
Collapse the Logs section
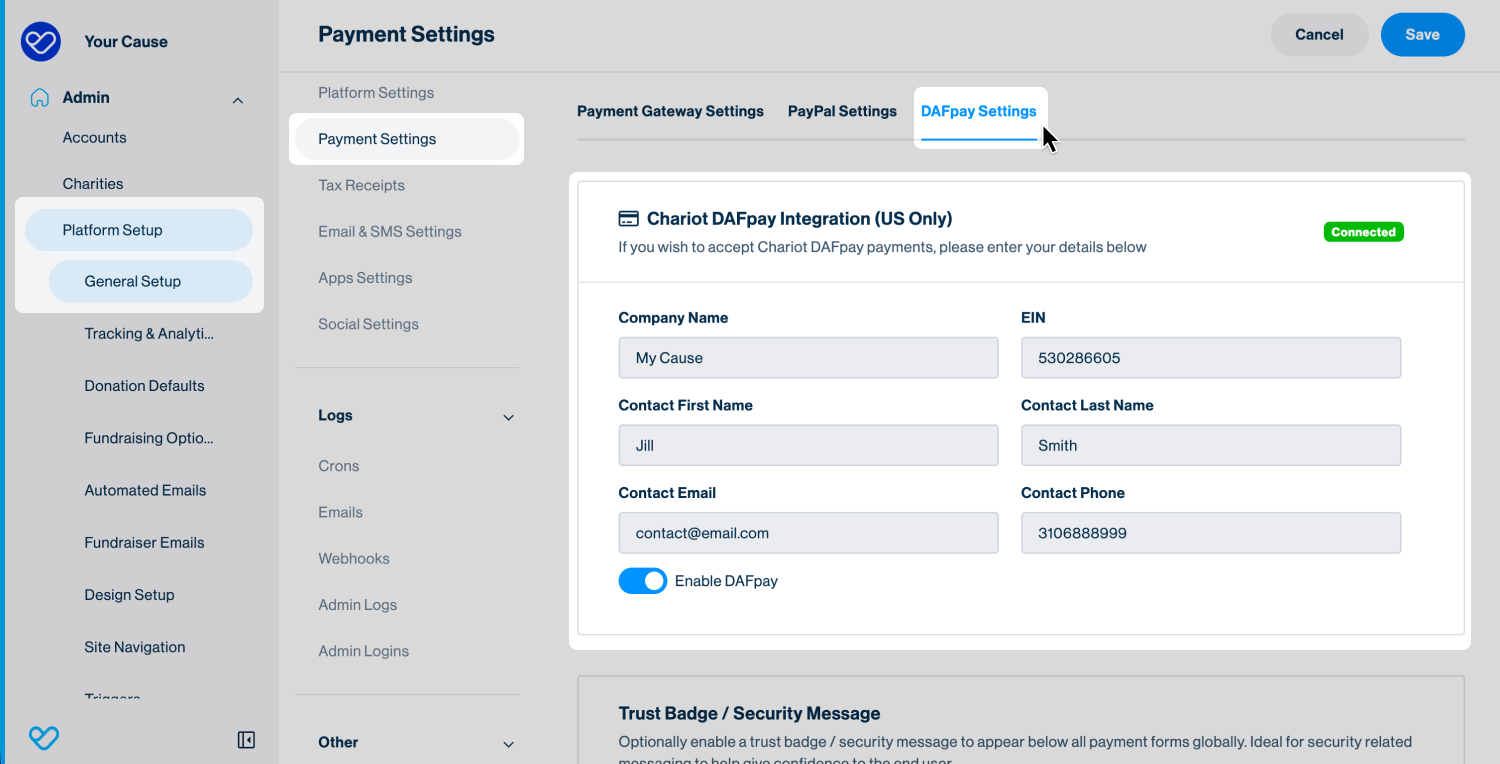pos(508,417)
